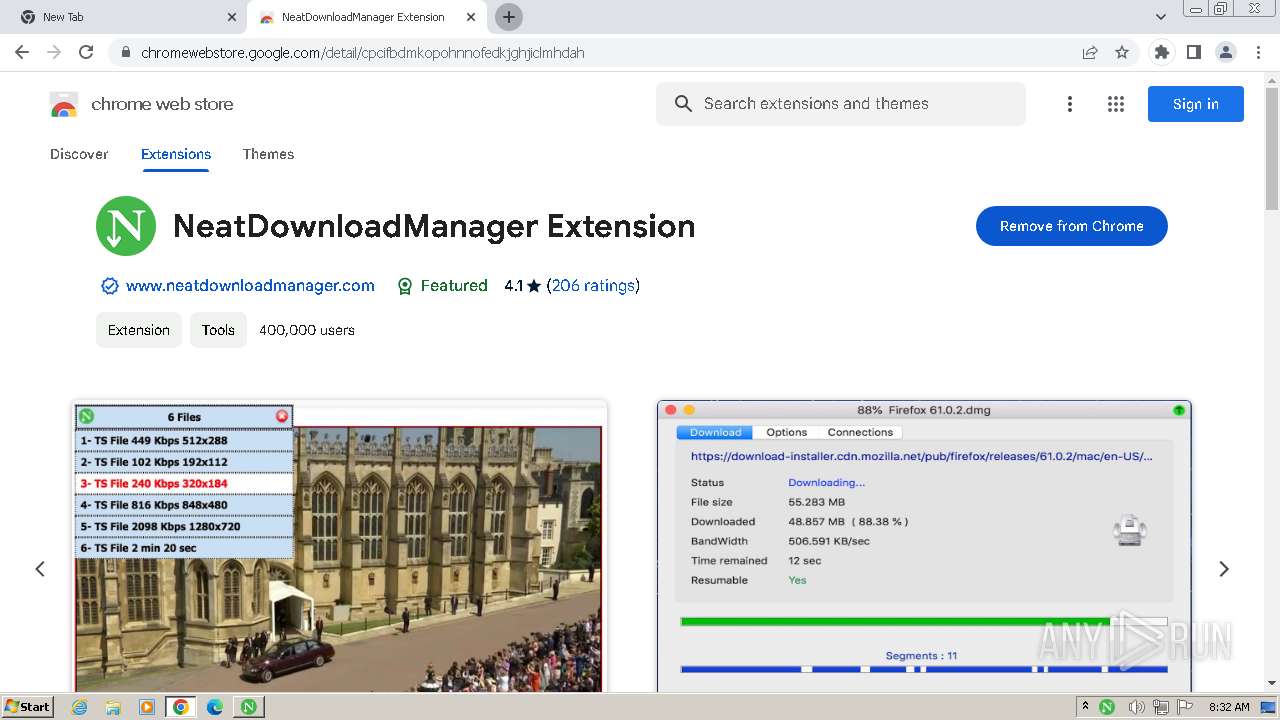Open web store more options dots
The image size is (1280, 720).
1069,104
